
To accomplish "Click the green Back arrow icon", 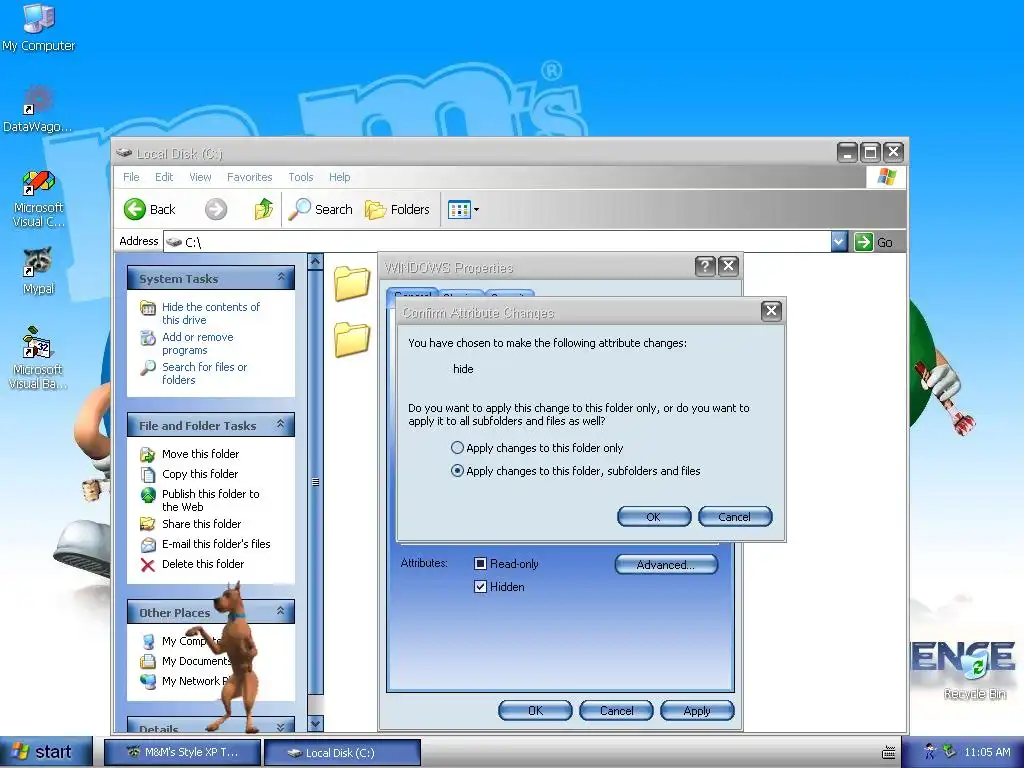I will pyautogui.click(x=135, y=210).
